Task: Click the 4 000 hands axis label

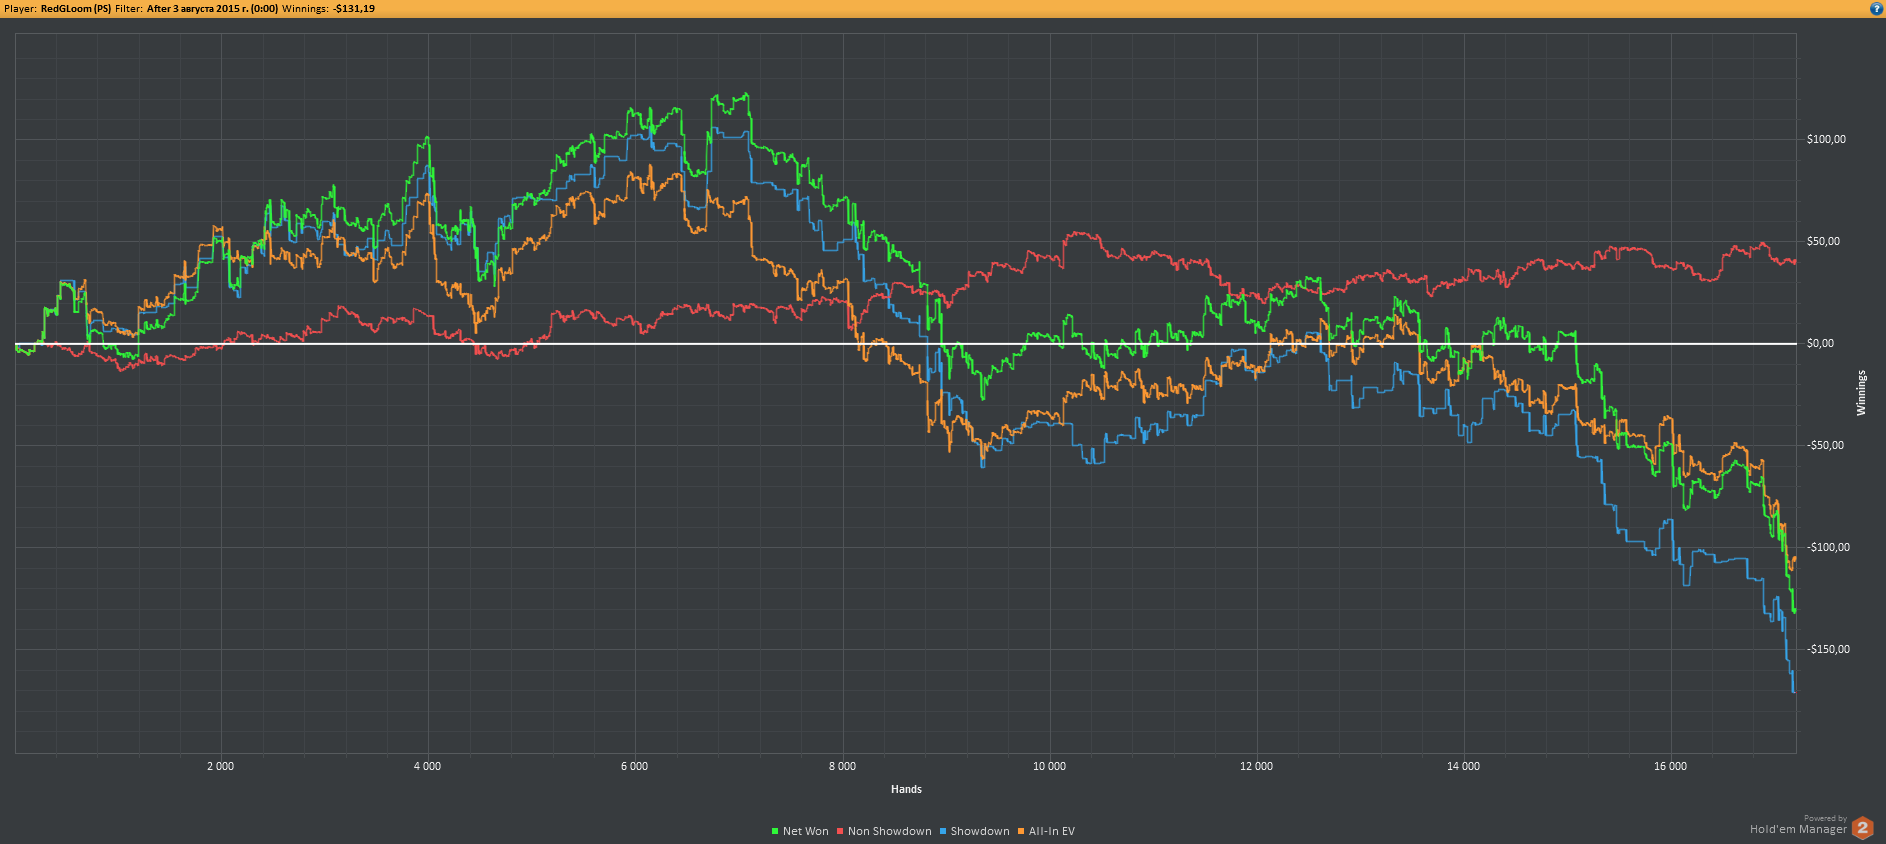Action: coord(427,766)
